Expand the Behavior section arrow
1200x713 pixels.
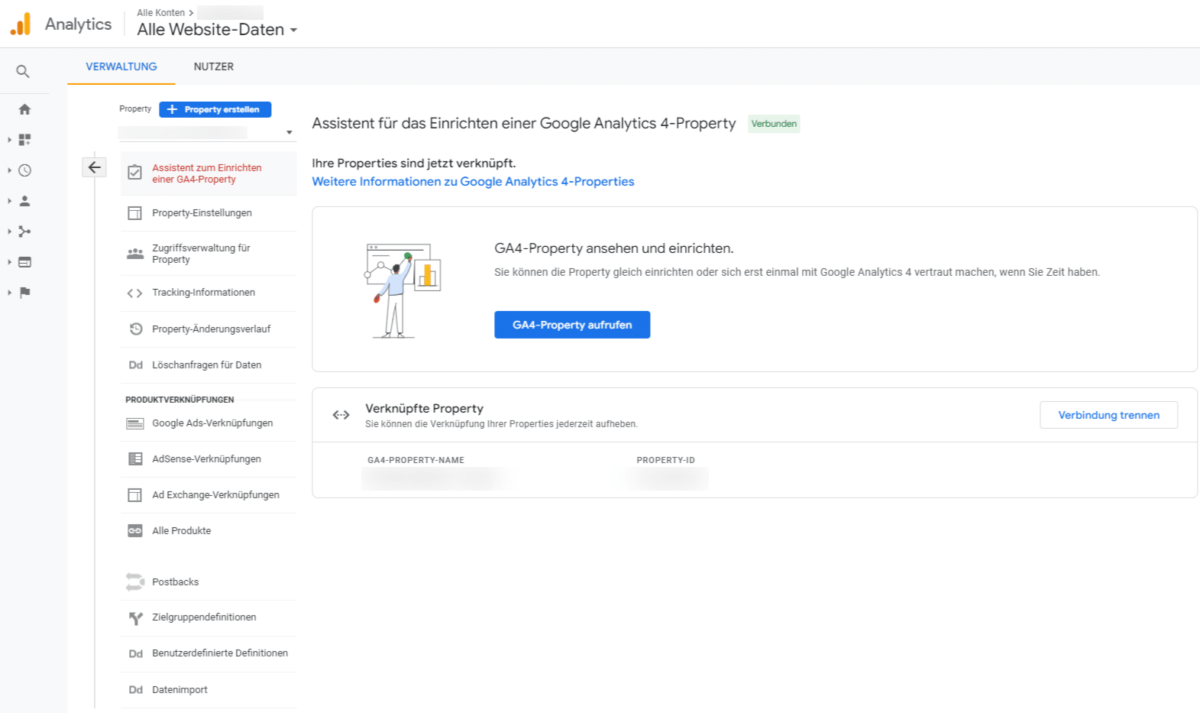[x=10, y=262]
